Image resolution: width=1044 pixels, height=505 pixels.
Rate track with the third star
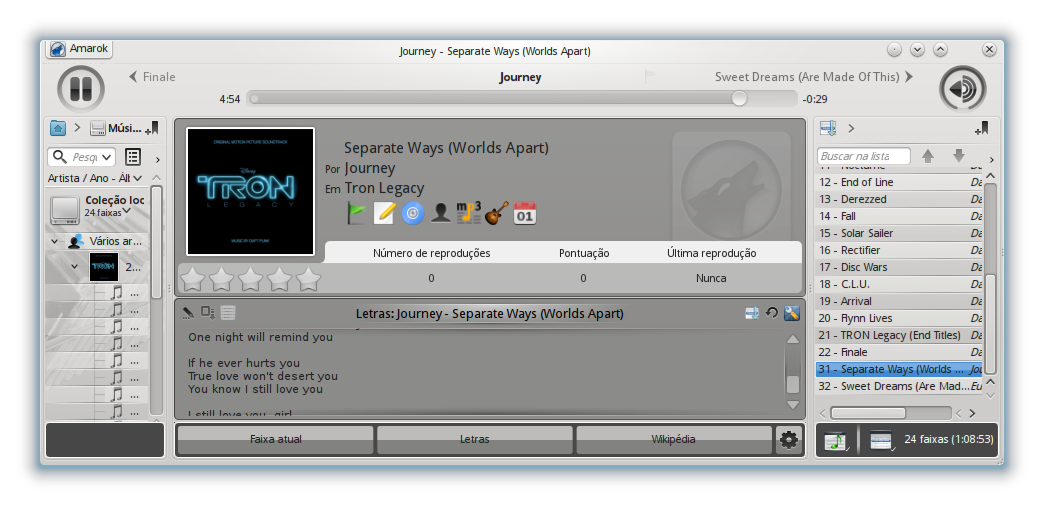(x=250, y=278)
